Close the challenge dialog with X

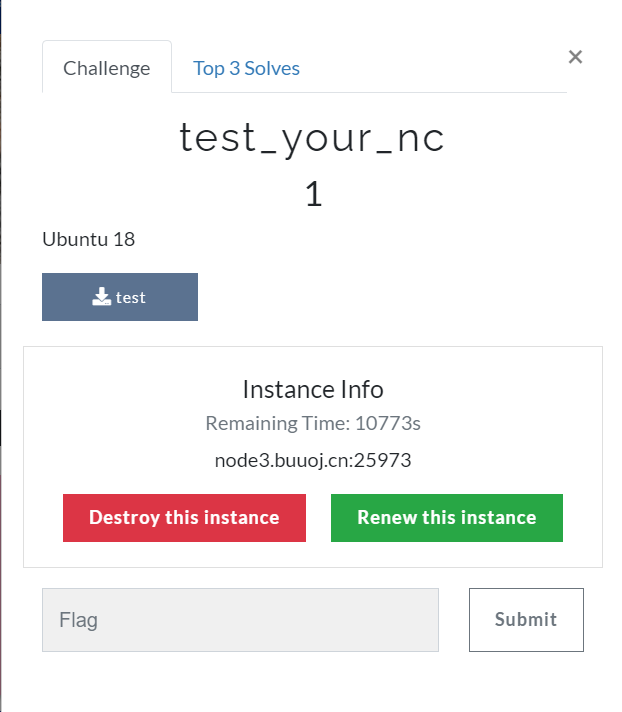click(575, 57)
